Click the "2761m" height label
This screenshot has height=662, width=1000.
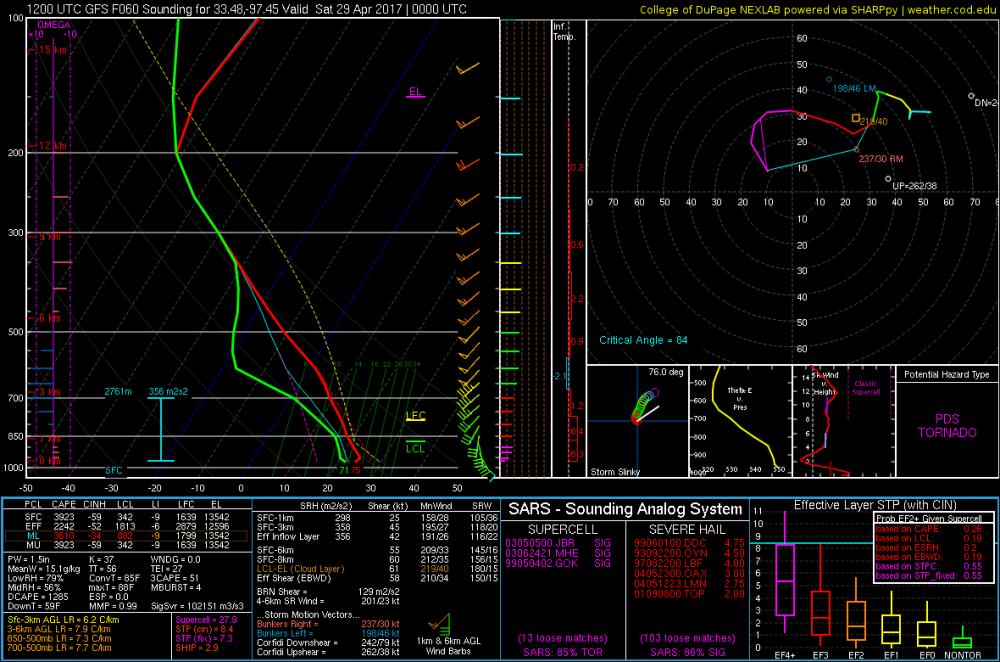[x=118, y=392]
